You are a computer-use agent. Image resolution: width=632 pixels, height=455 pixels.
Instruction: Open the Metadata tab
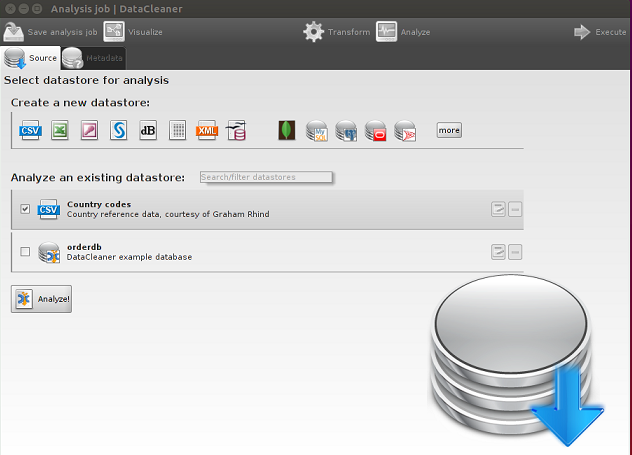pos(93,58)
